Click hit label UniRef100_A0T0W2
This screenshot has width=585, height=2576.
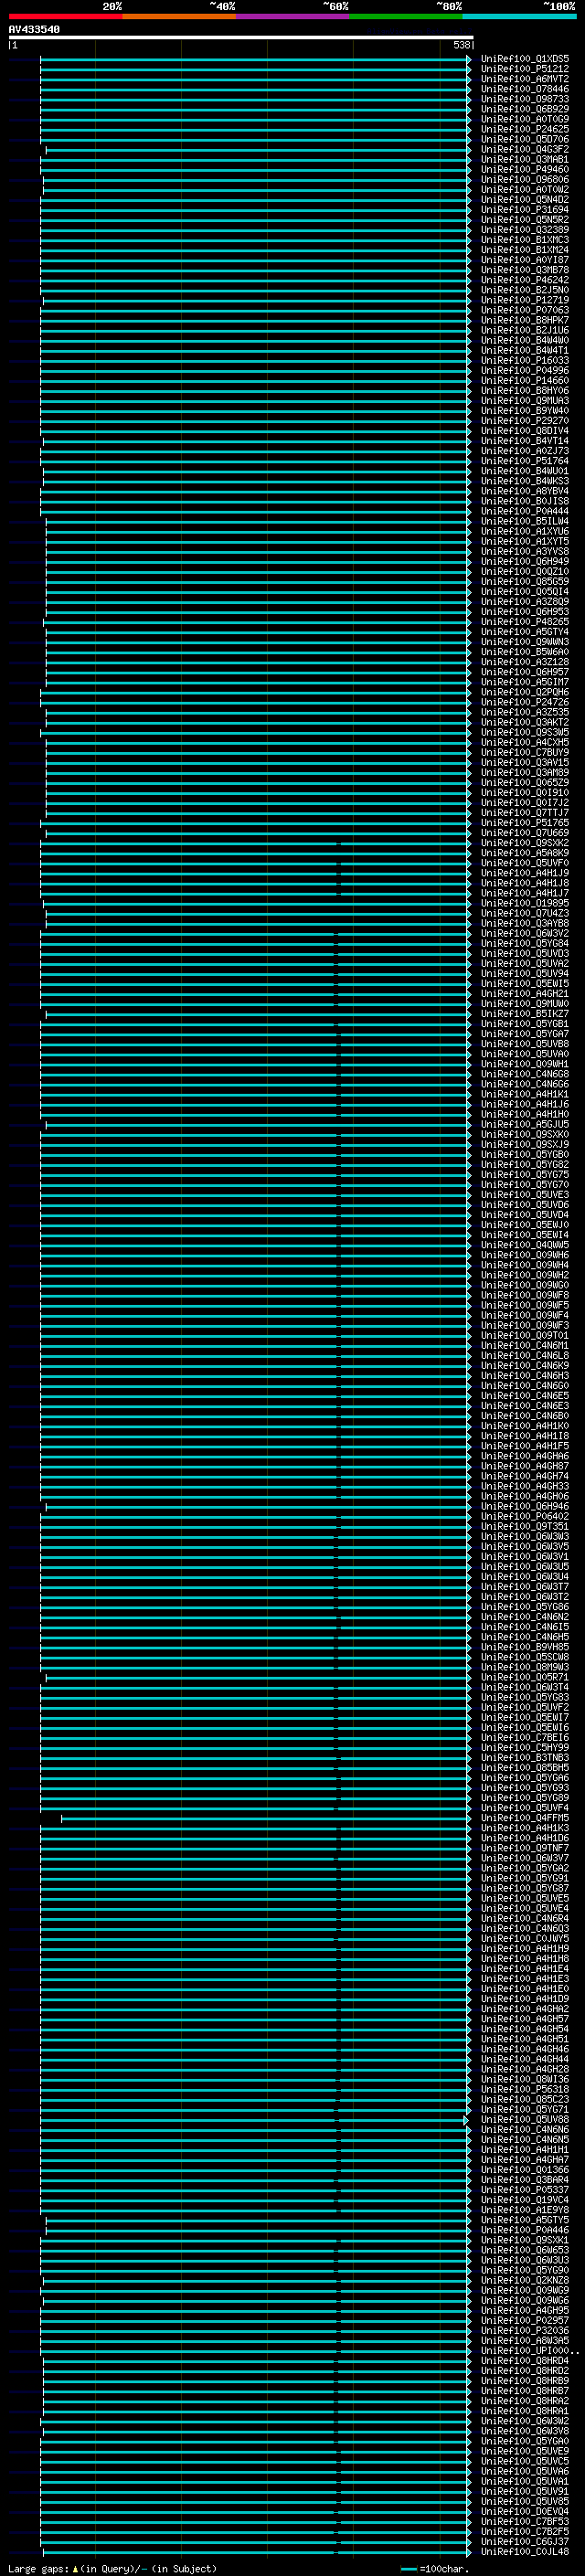525,189
